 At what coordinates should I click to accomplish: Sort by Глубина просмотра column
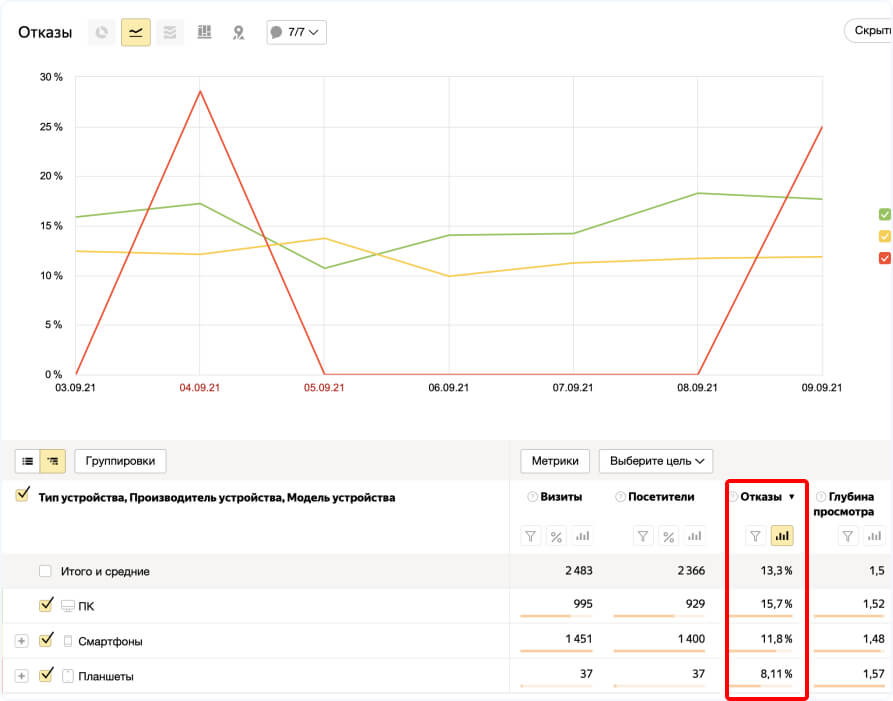846,504
